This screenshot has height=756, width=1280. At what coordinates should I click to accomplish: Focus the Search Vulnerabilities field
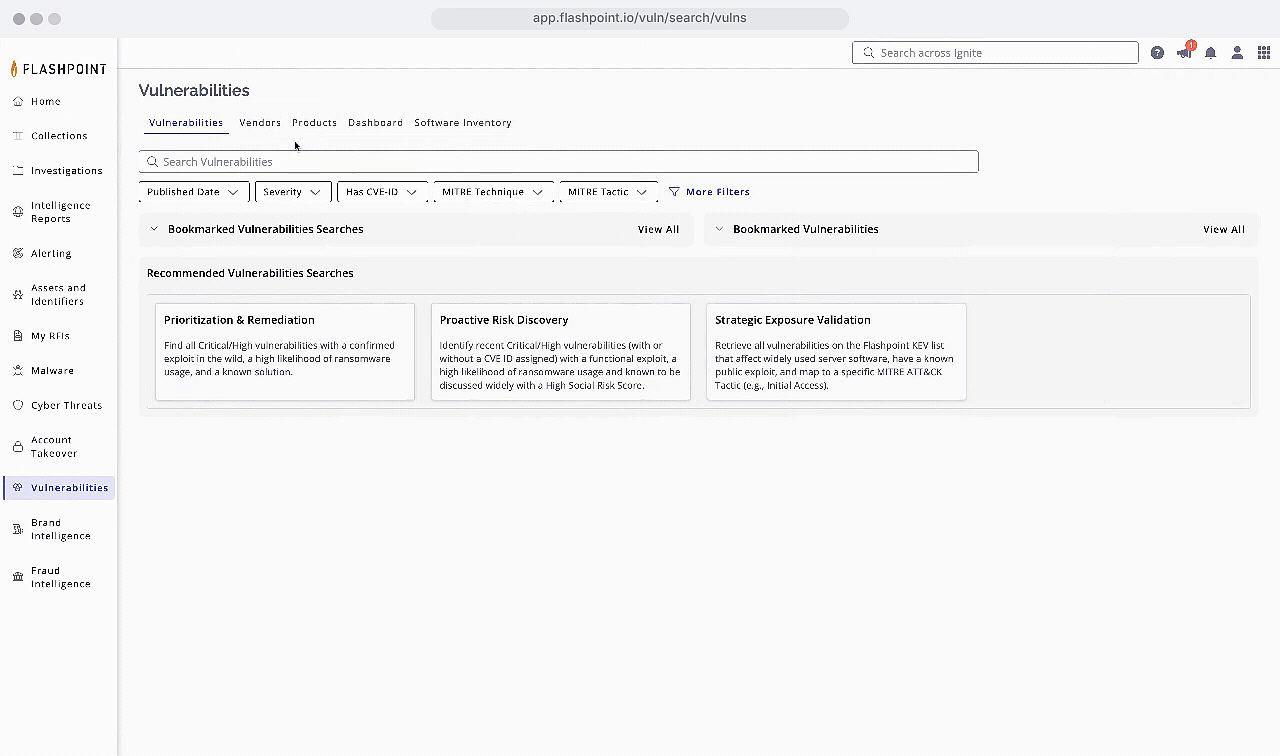click(x=558, y=162)
